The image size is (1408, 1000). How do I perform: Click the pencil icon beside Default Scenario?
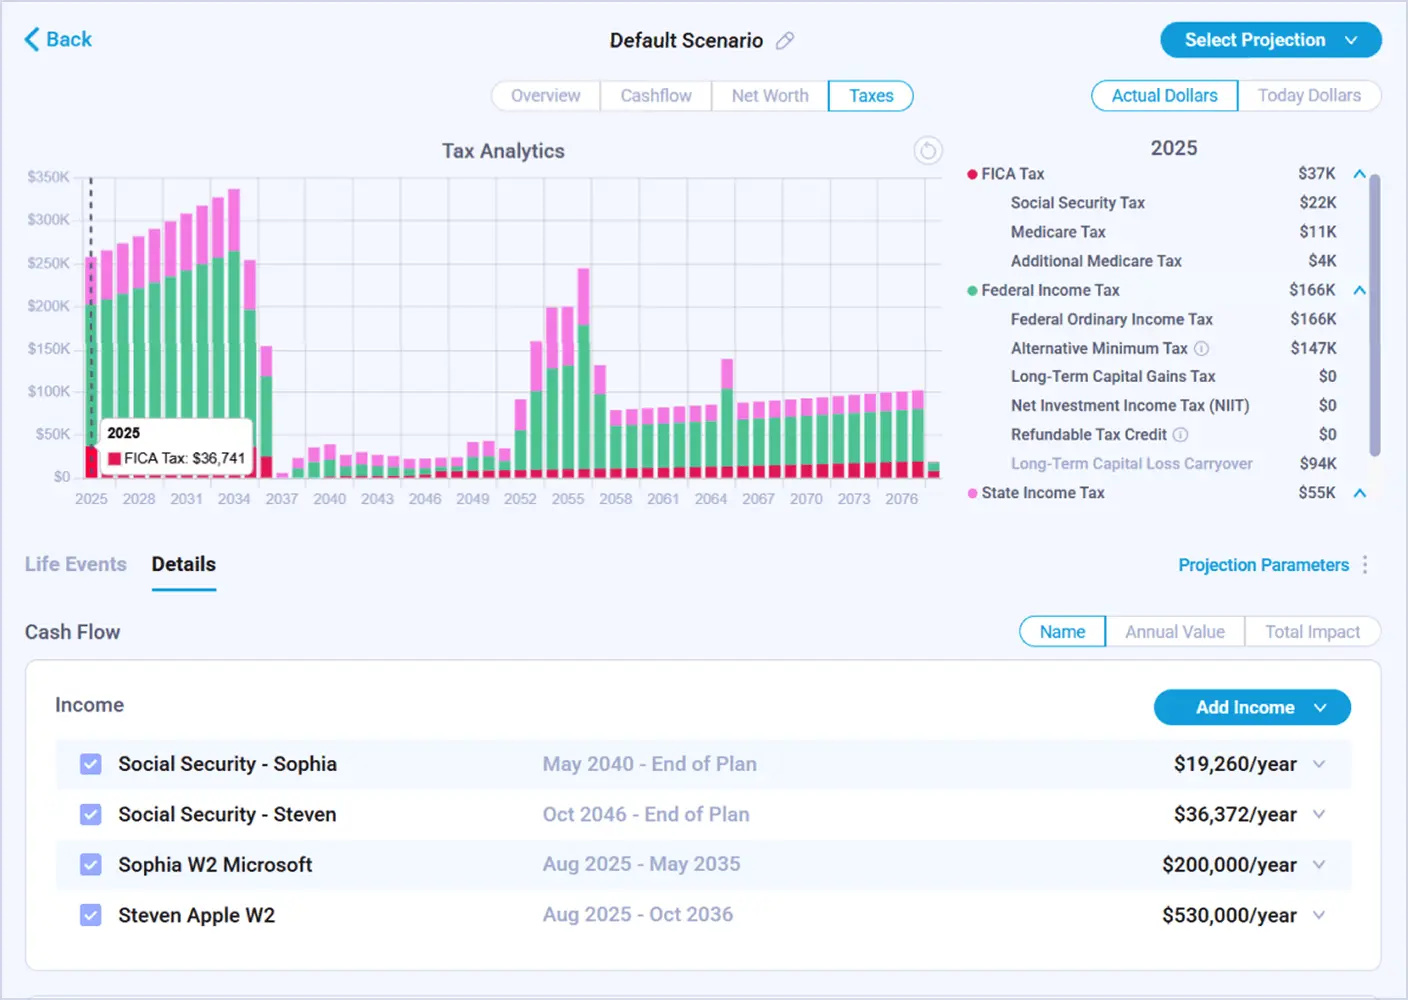click(x=786, y=41)
